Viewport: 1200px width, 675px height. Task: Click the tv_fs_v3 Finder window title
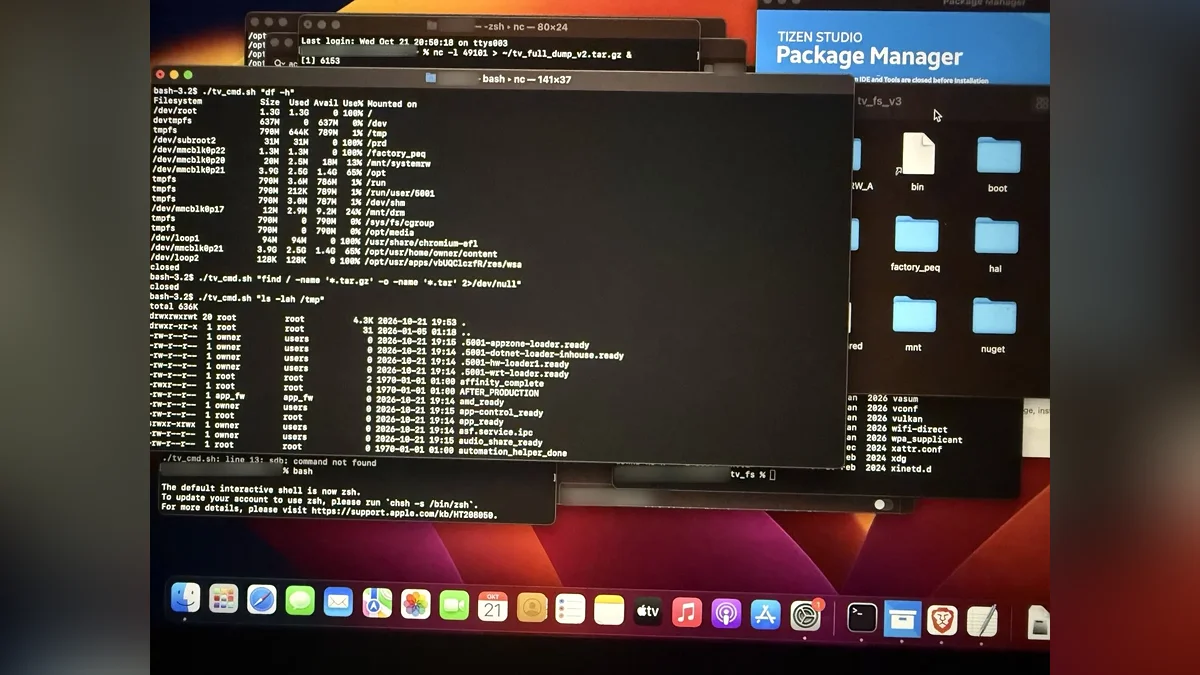879,101
